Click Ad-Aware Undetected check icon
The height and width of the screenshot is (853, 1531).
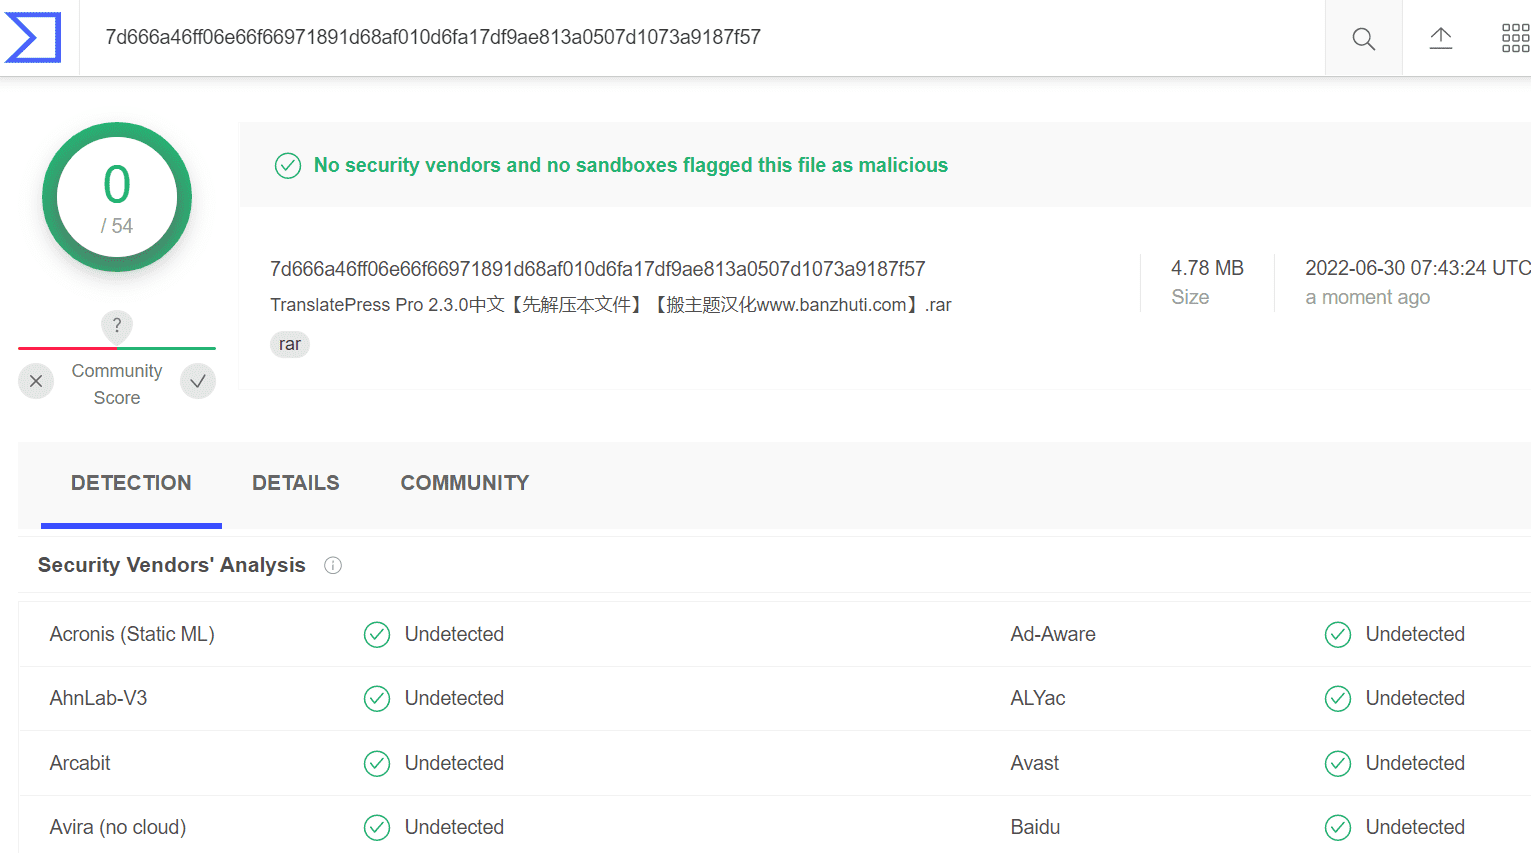pos(1338,635)
